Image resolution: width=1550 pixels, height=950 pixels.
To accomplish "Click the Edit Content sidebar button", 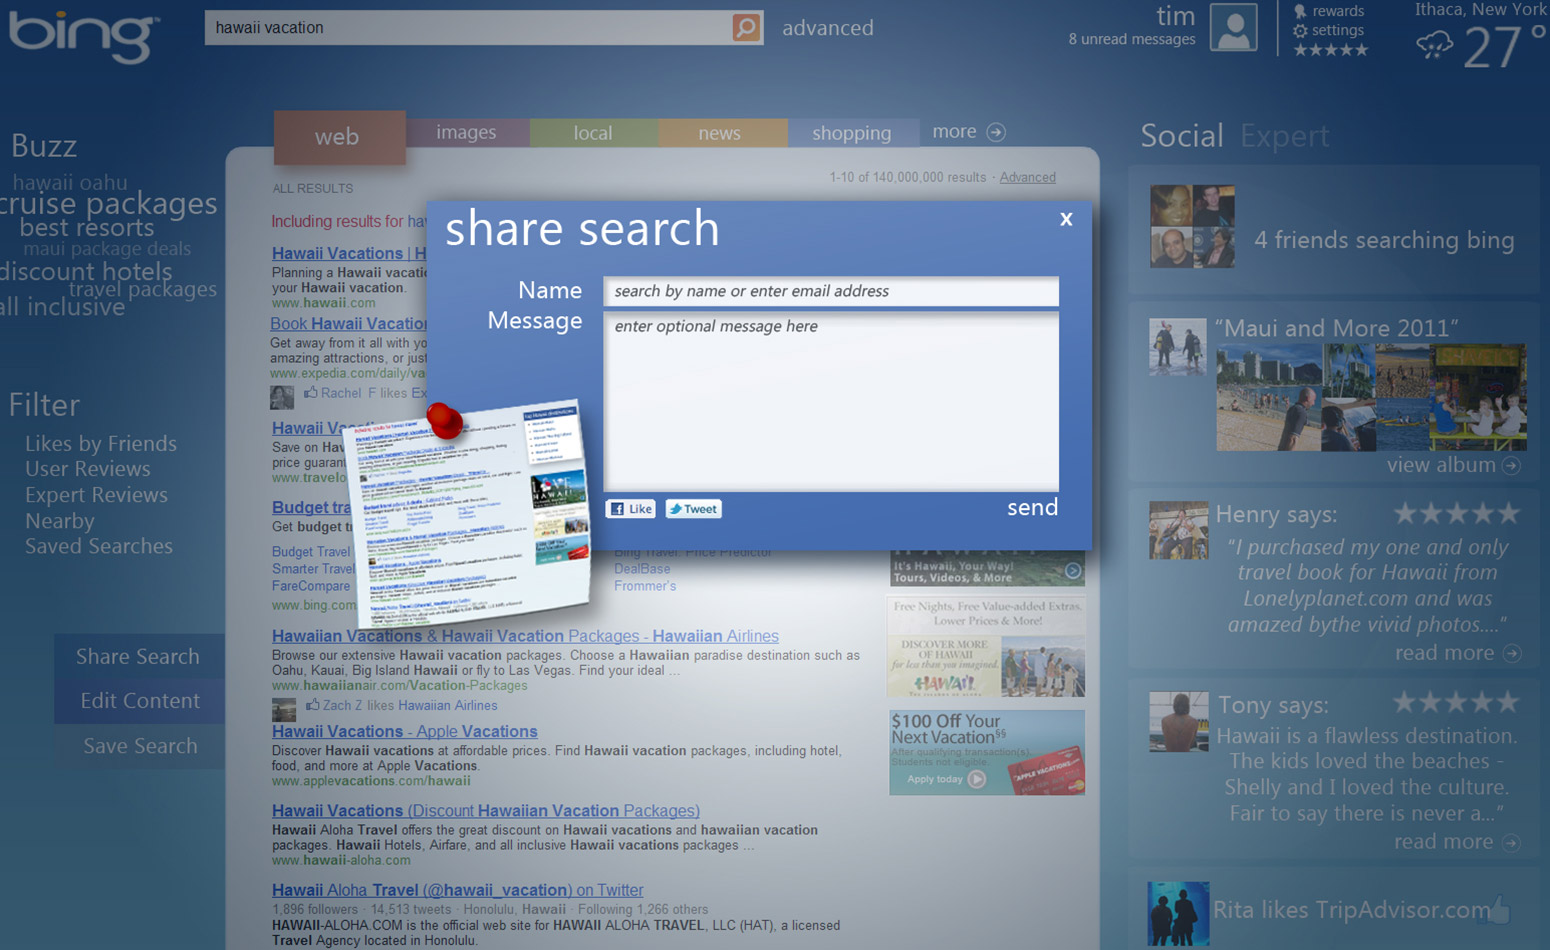I will coord(139,701).
